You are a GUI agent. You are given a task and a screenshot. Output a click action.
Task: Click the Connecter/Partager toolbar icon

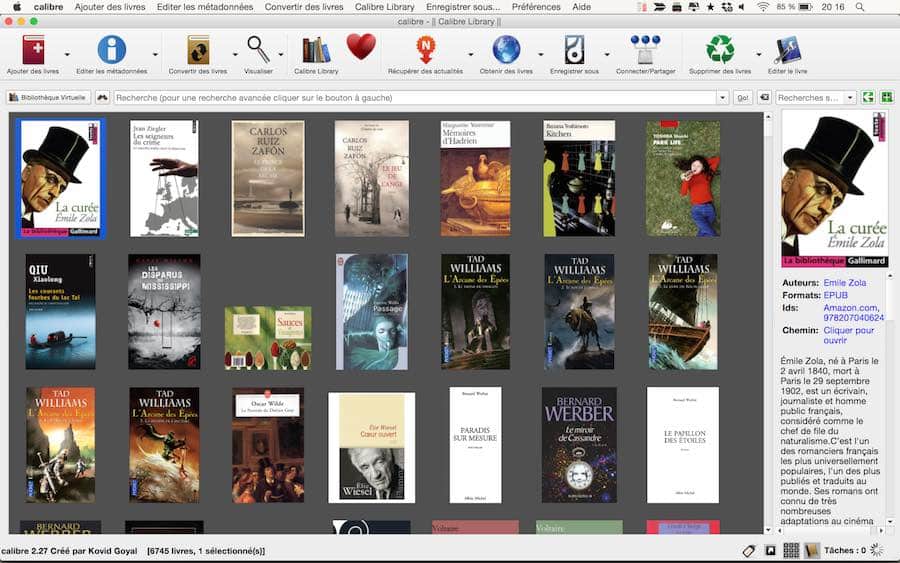[645, 49]
